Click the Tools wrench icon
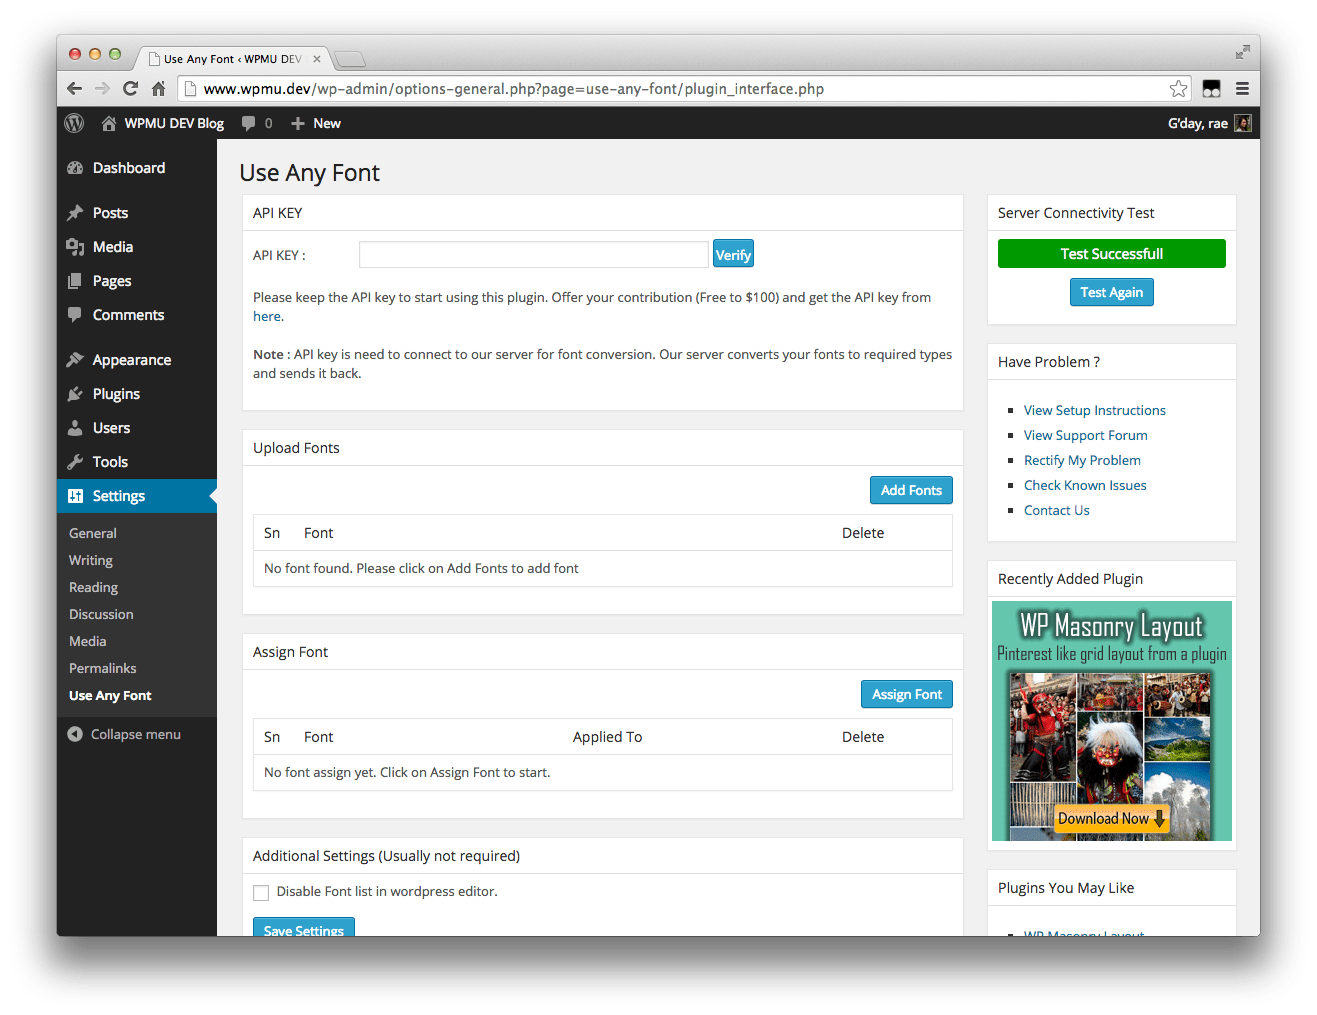This screenshot has width=1317, height=1015. (x=75, y=462)
